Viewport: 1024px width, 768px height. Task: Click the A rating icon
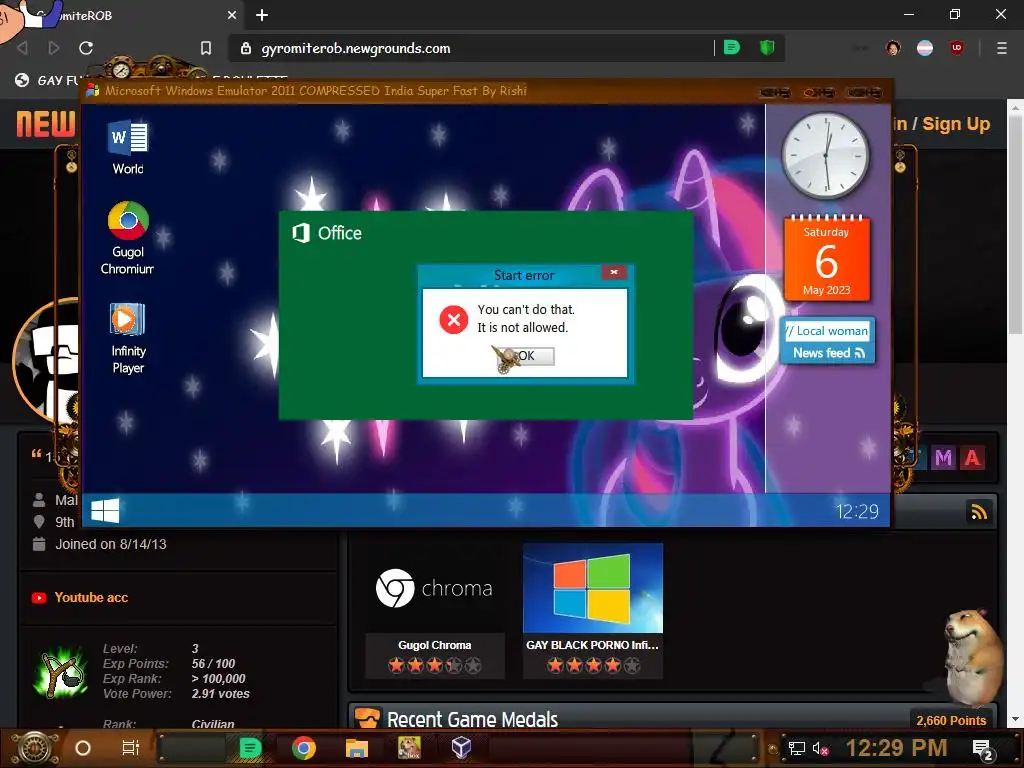(972, 458)
